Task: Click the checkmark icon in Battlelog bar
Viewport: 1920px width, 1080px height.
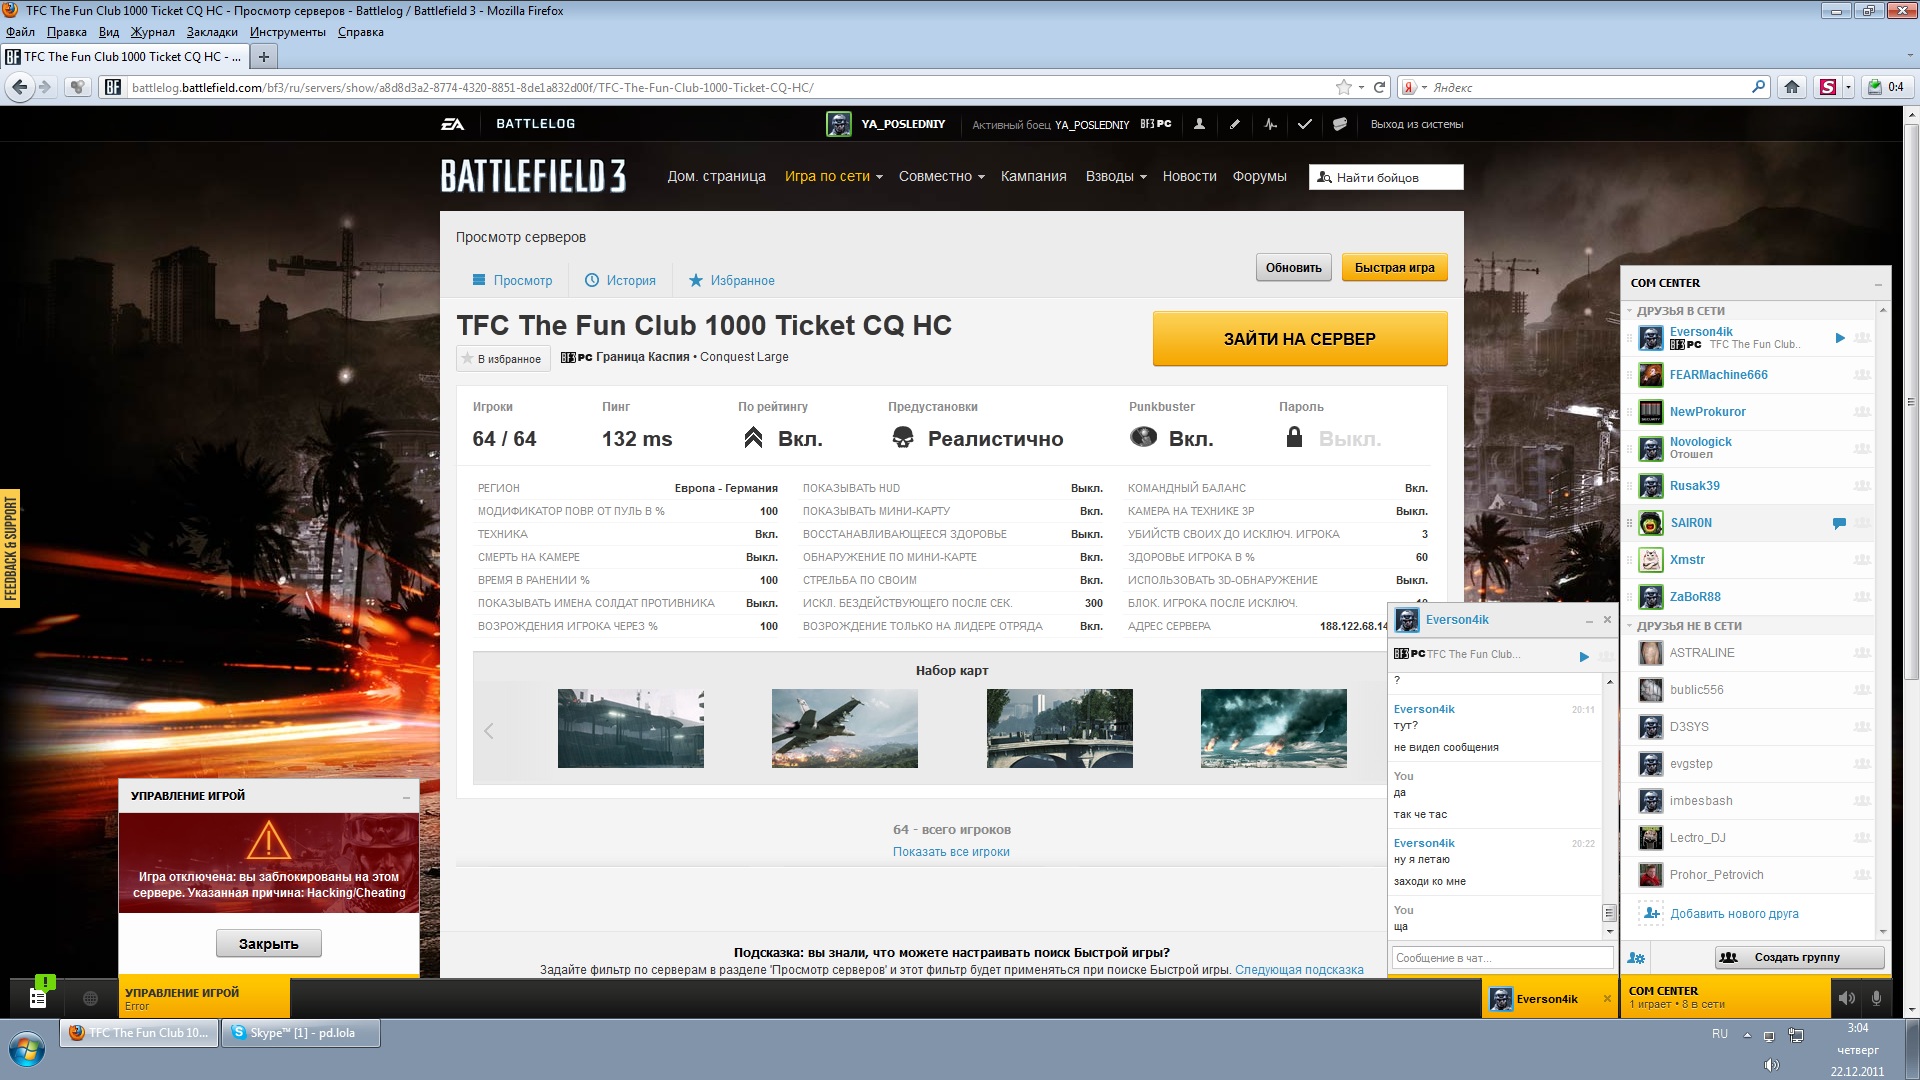Action: (1304, 124)
